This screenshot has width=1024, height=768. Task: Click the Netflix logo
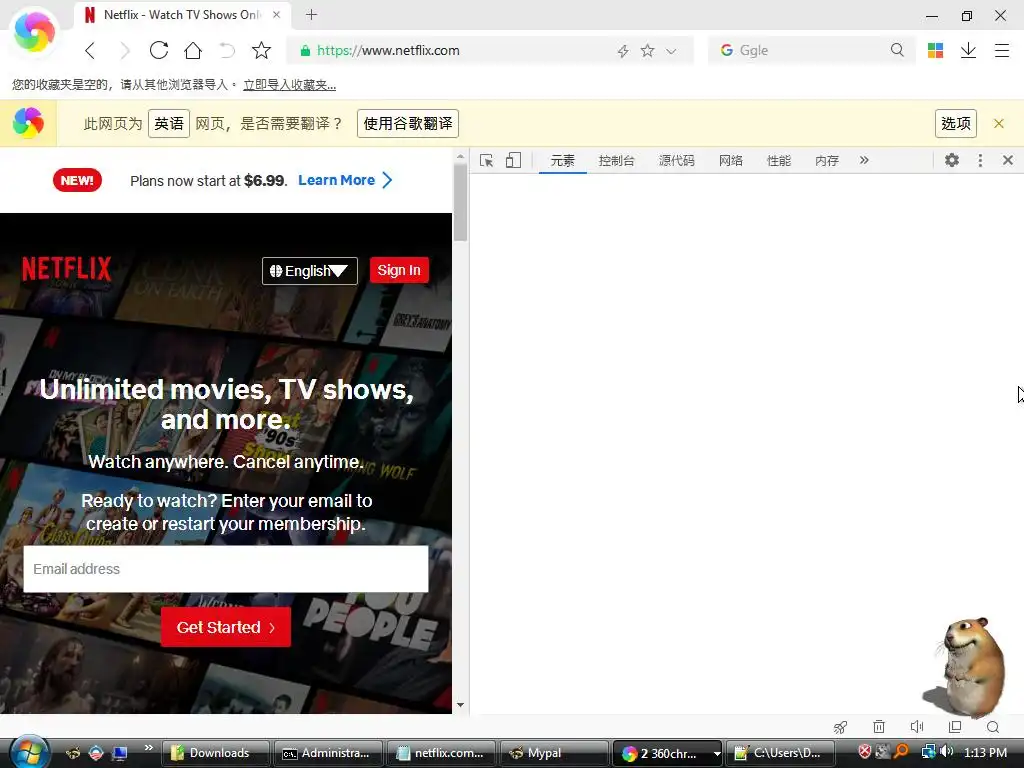tap(67, 269)
